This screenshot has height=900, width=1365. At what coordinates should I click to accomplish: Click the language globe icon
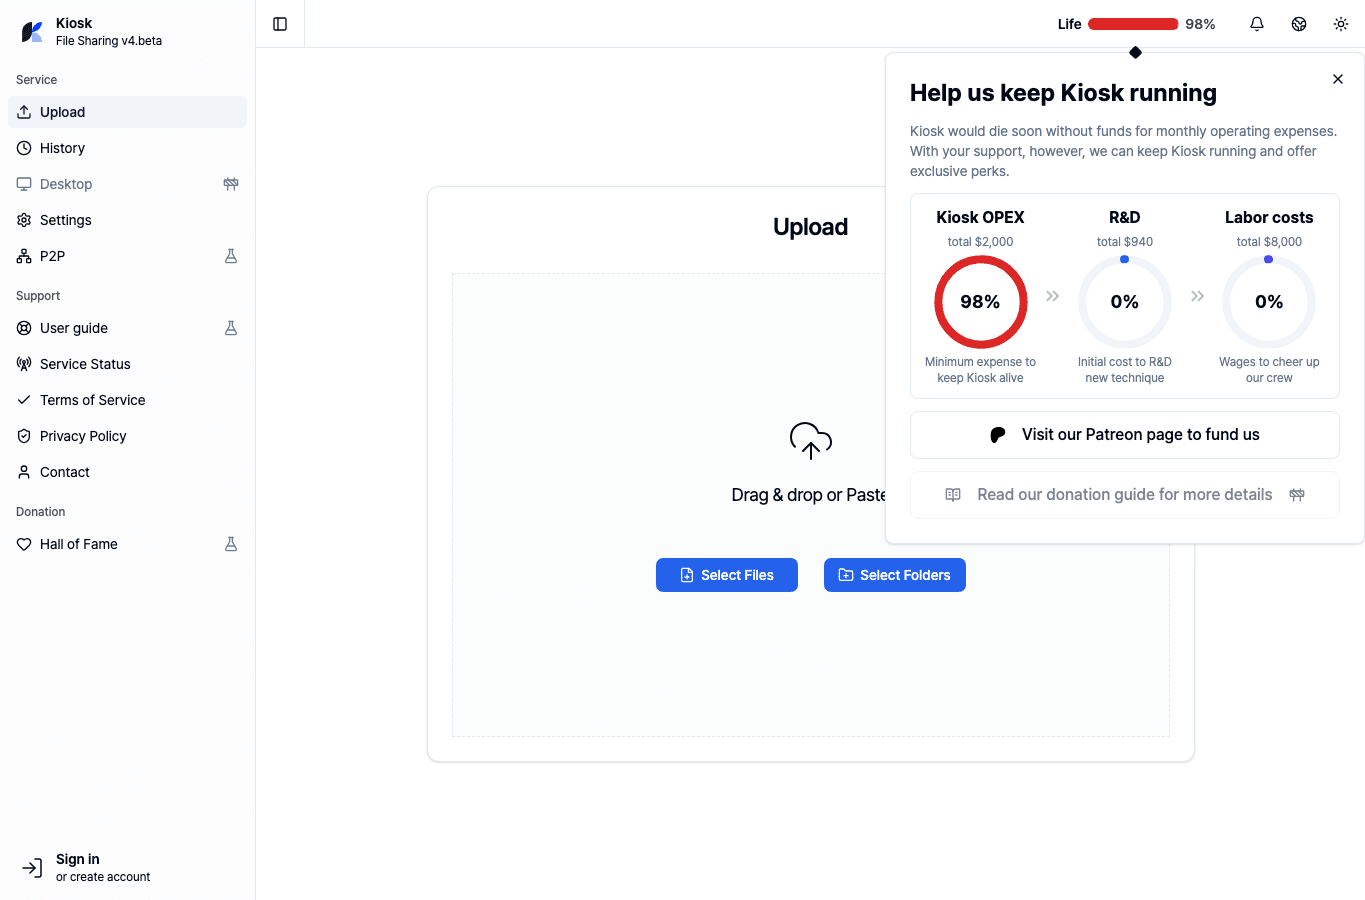click(1299, 24)
